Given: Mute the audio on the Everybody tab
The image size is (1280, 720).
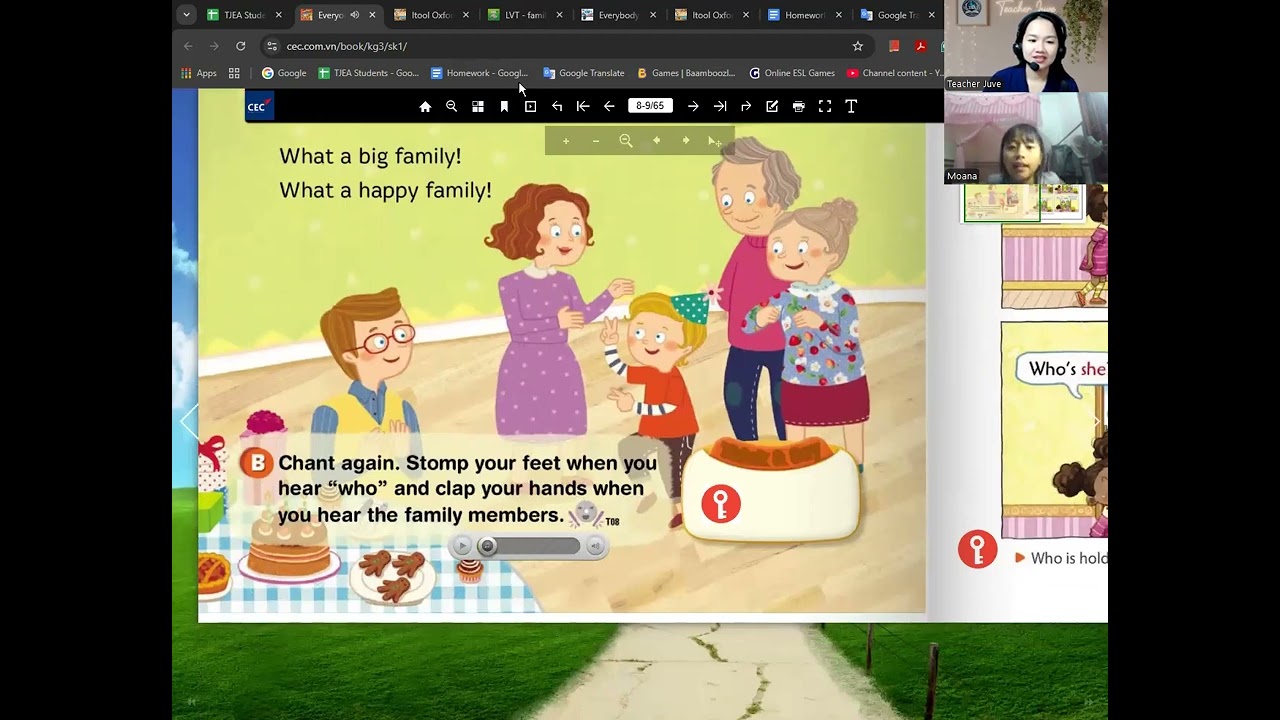Looking at the screenshot, I should coord(354,15).
